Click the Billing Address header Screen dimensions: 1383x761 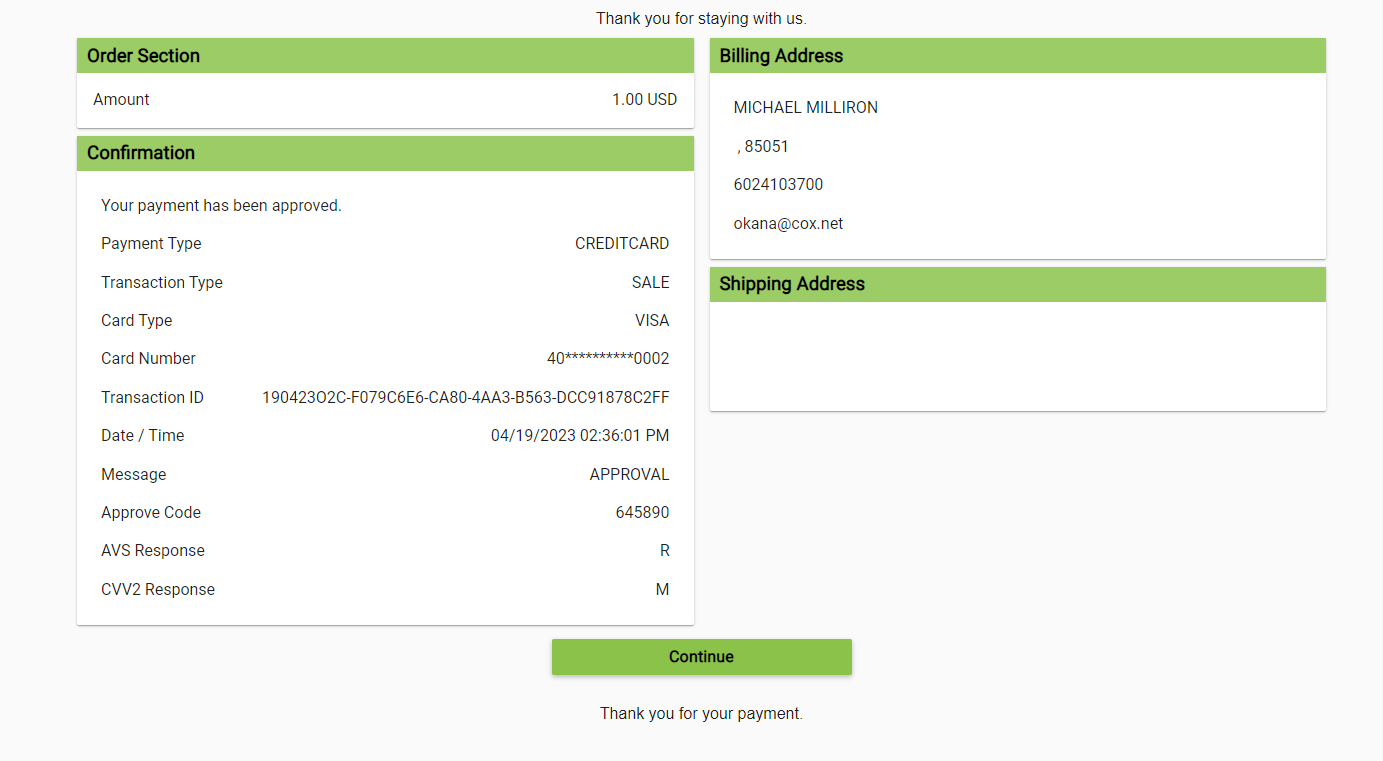tap(781, 56)
